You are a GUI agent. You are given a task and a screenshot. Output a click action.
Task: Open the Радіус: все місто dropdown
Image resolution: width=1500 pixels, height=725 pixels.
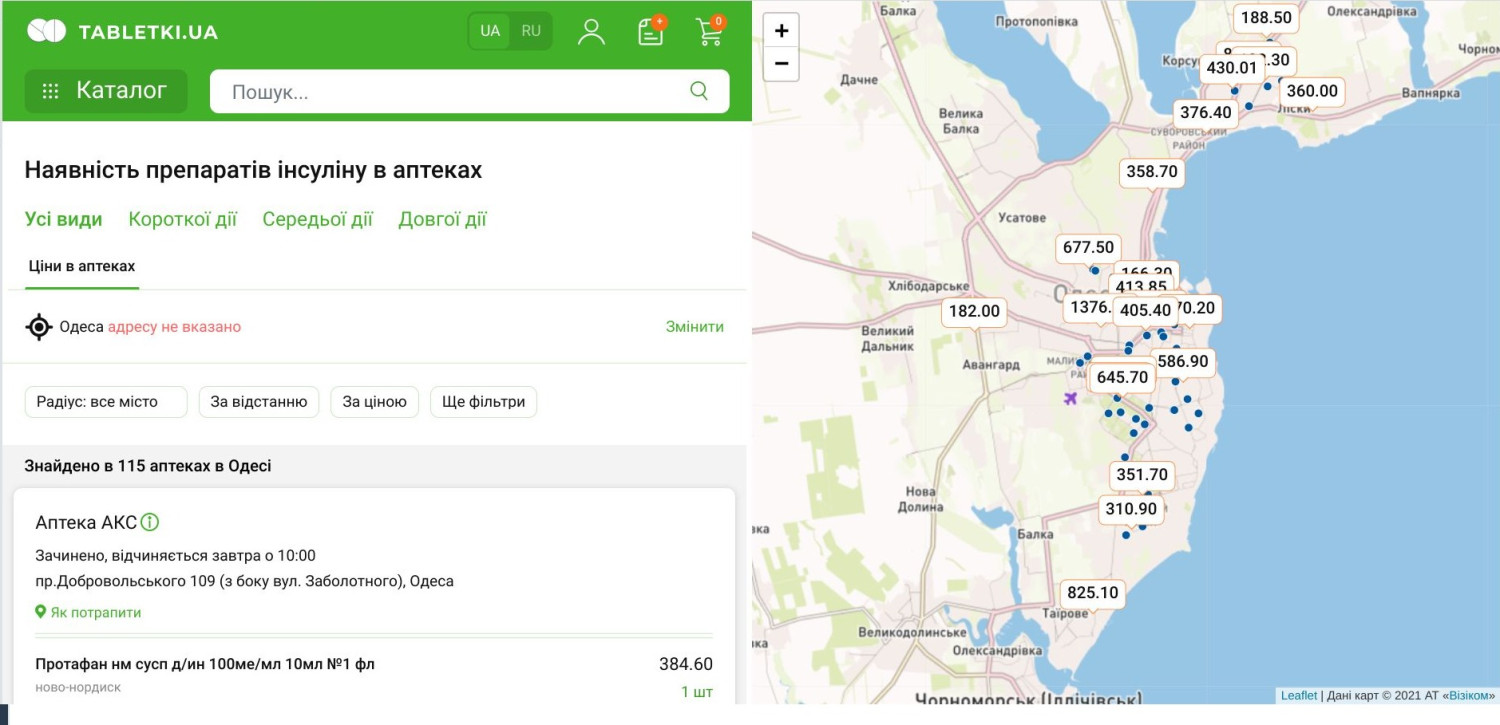point(106,402)
